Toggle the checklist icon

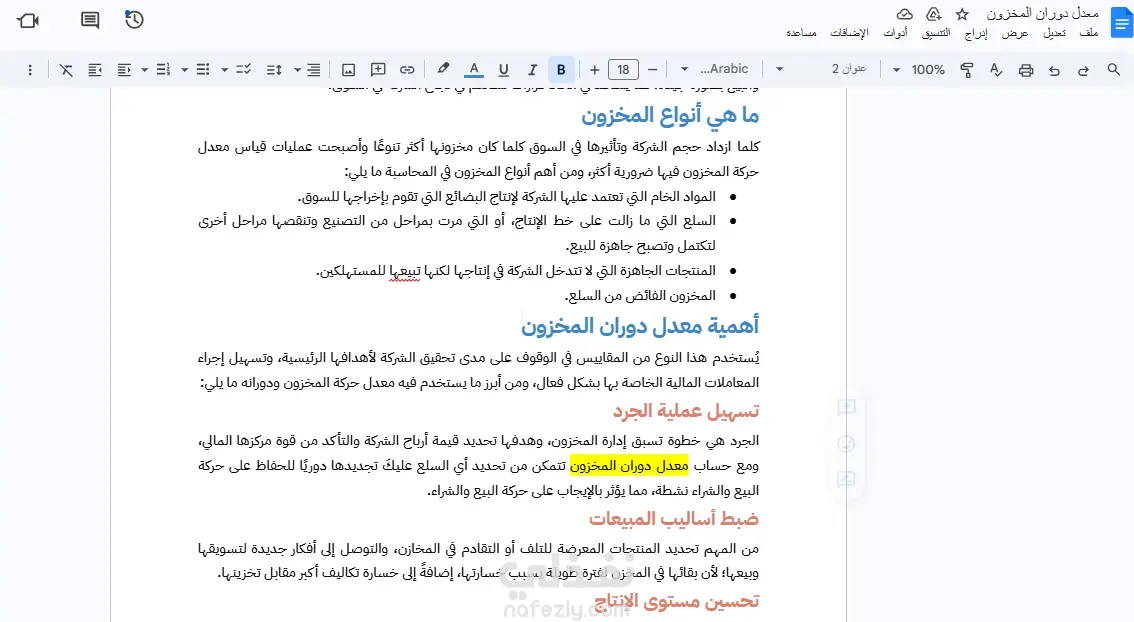(244, 69)
